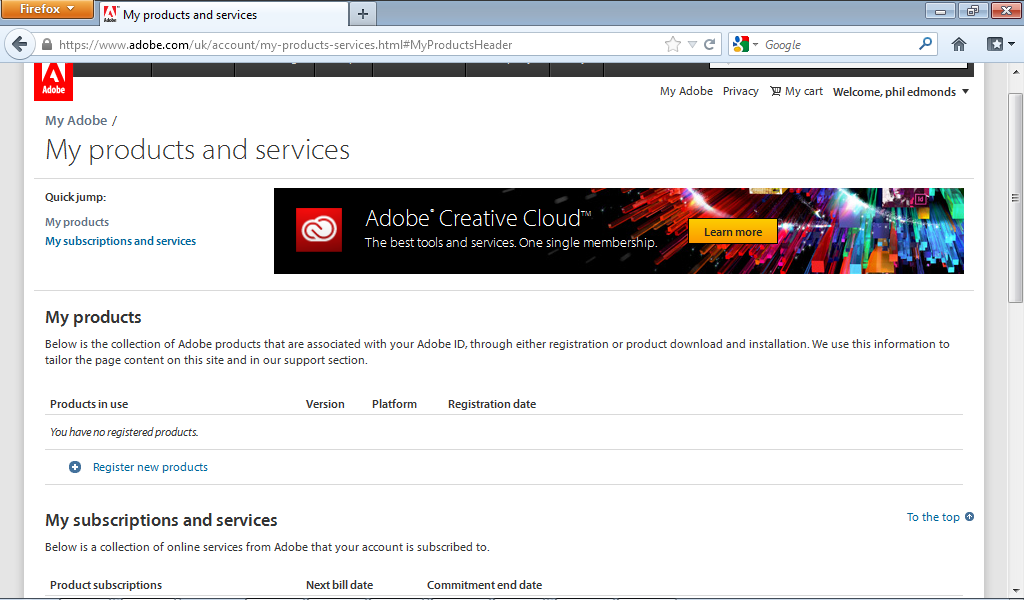Click the Quick jump label
The width and height of the screenshot is (1024, 600).
pyautogui.click(x=76, y=197)
